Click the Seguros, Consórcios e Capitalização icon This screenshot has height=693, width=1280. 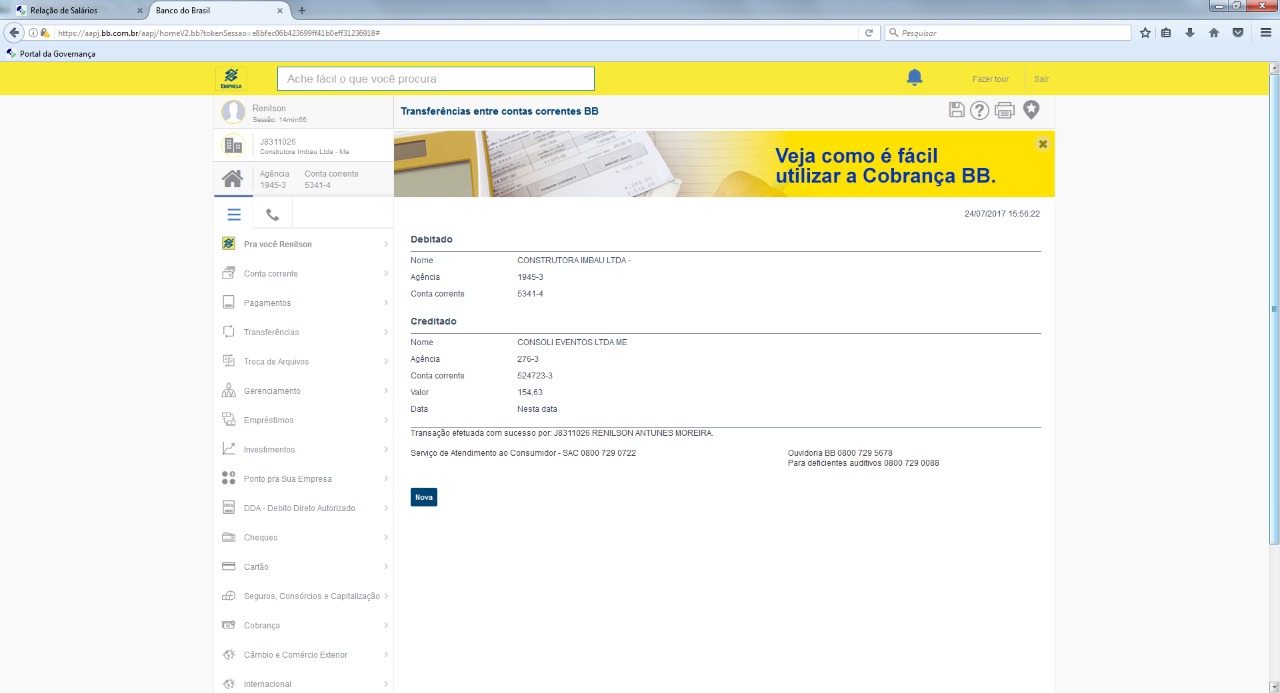click(x=228, y=596)
